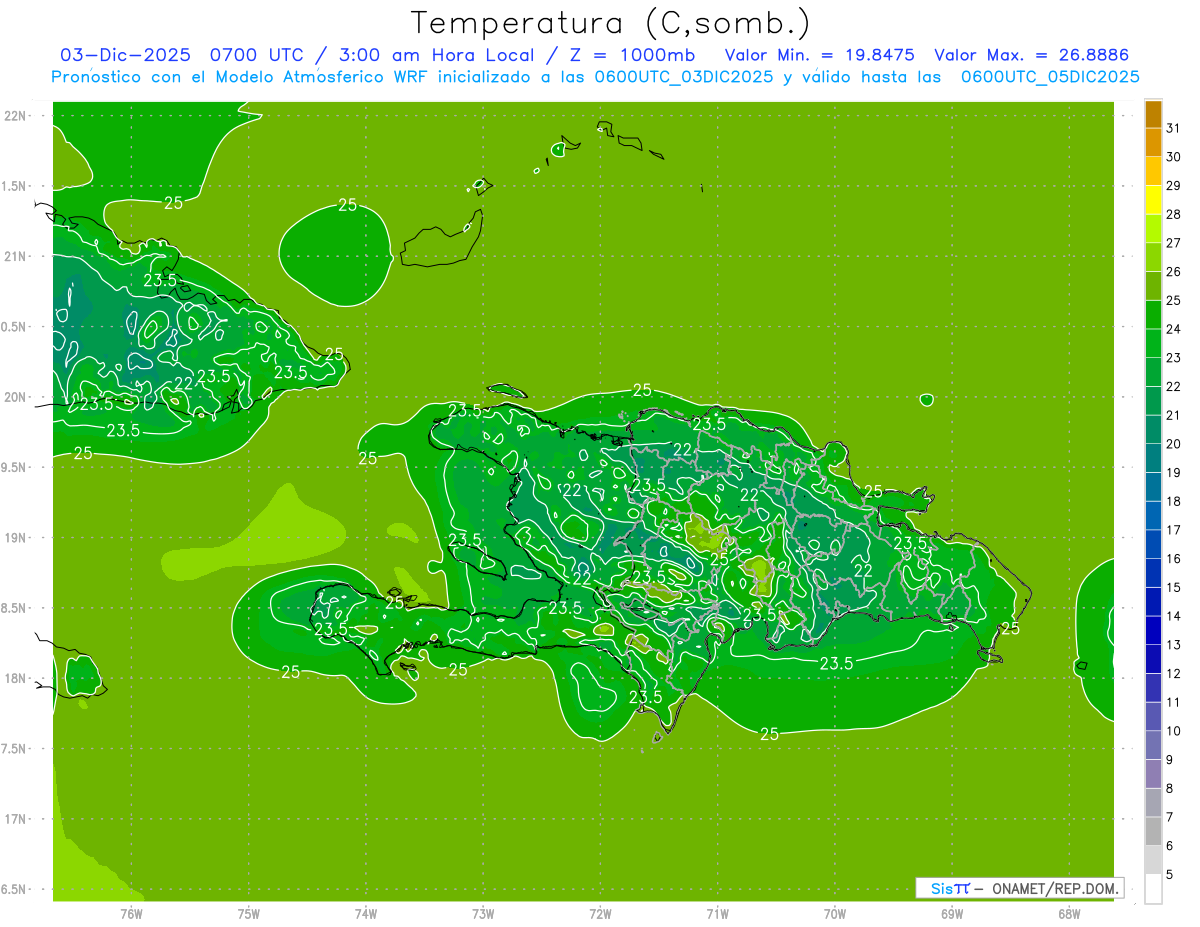Click the color scale segment between 23 and 24
The width and height of the screenshot is (1200, 927).
[1153, 343]
